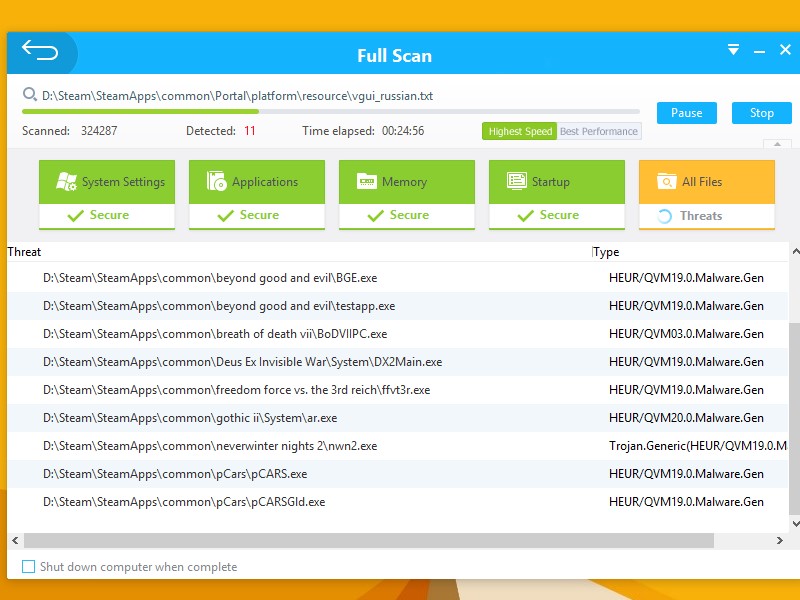Open the Applications scan tile
Screen dimensions: 800x600
pyautogui.click(x=257, y=194)
